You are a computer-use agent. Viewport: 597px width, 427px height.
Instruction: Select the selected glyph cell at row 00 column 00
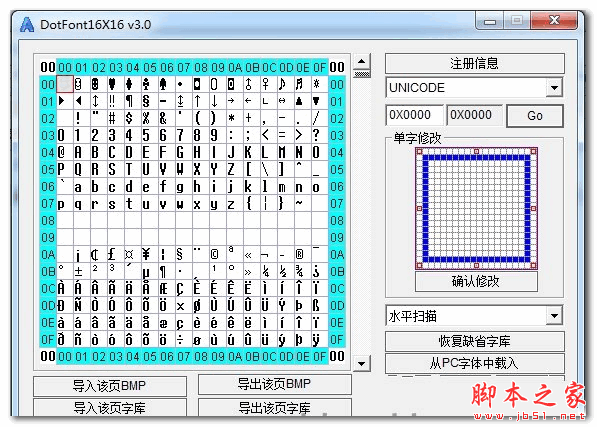pyautogui.click(x=65, y=84)
